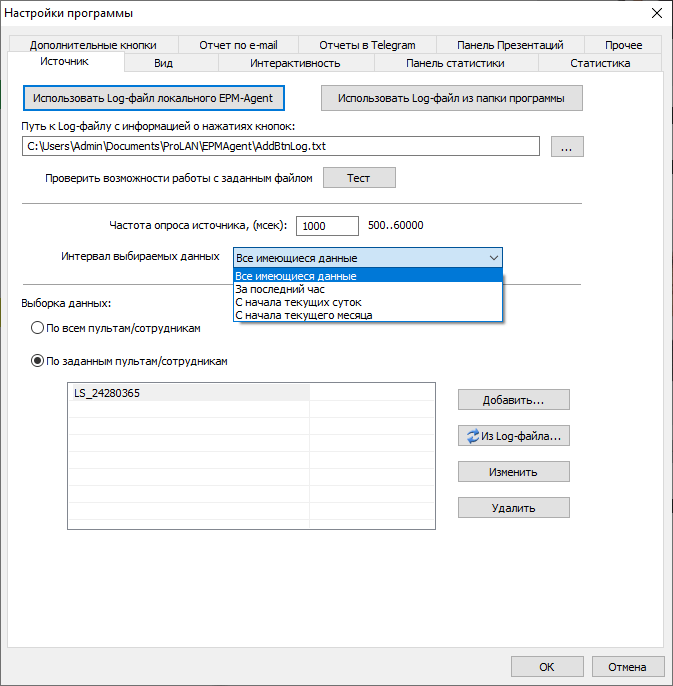The height and width of the screenshot is (686, 673).
Task: Collapse the Интервал выбираемых данных dropdown arrow
Action: point(493,258)
